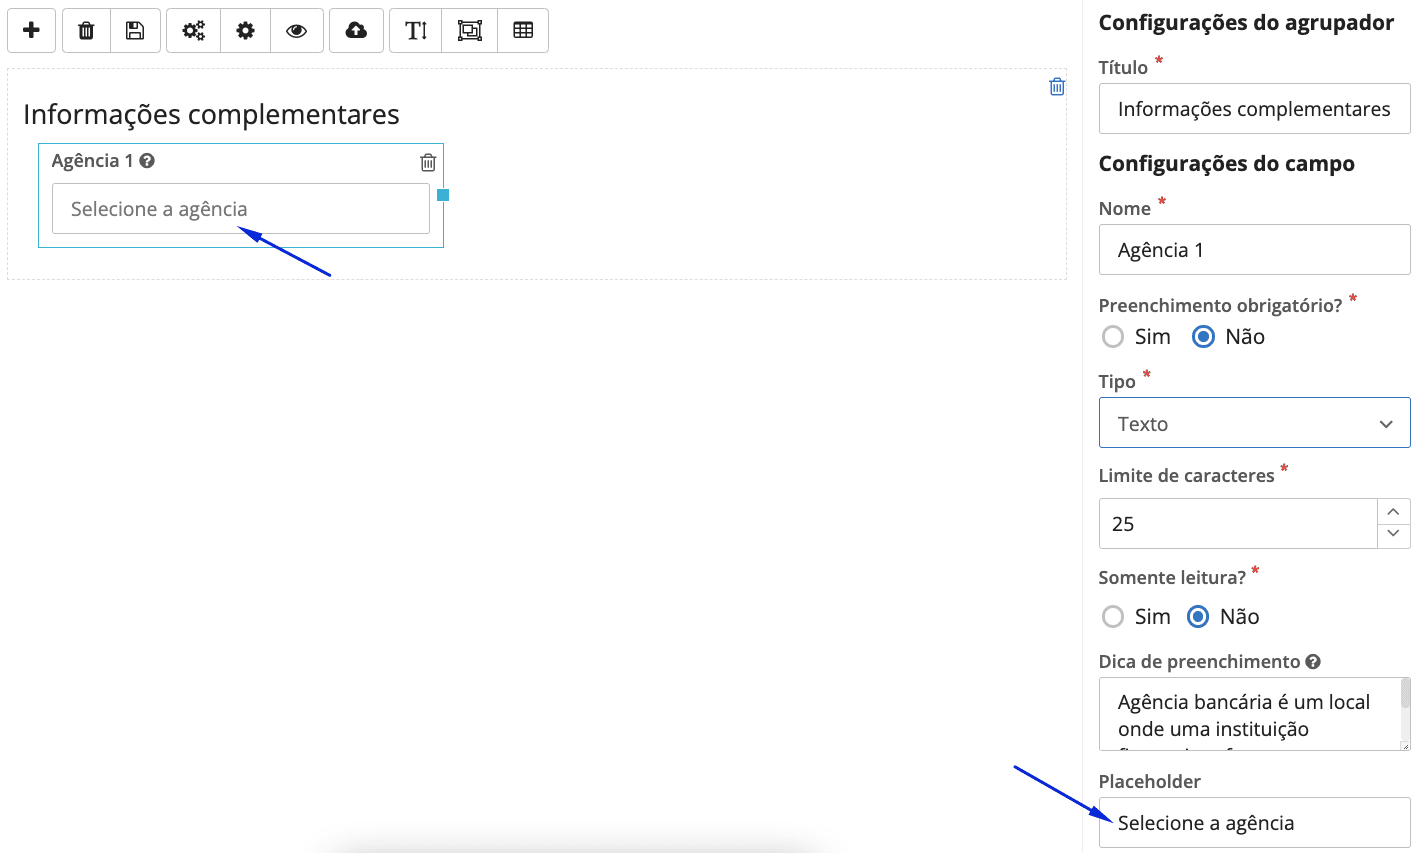Open multiple gears advanced settings icon
This screenshot has width=1423, height=853.
(x=193, y=31)
